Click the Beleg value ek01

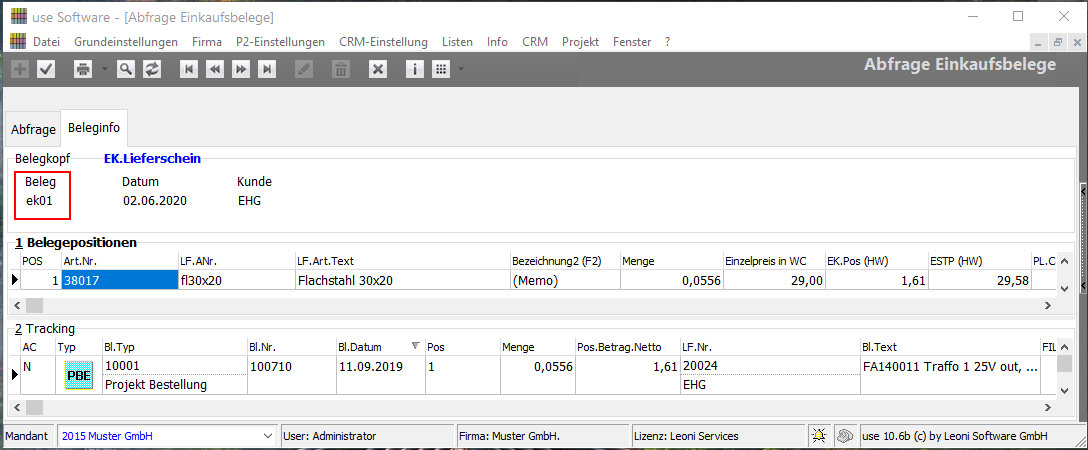(x=39, y=201)
